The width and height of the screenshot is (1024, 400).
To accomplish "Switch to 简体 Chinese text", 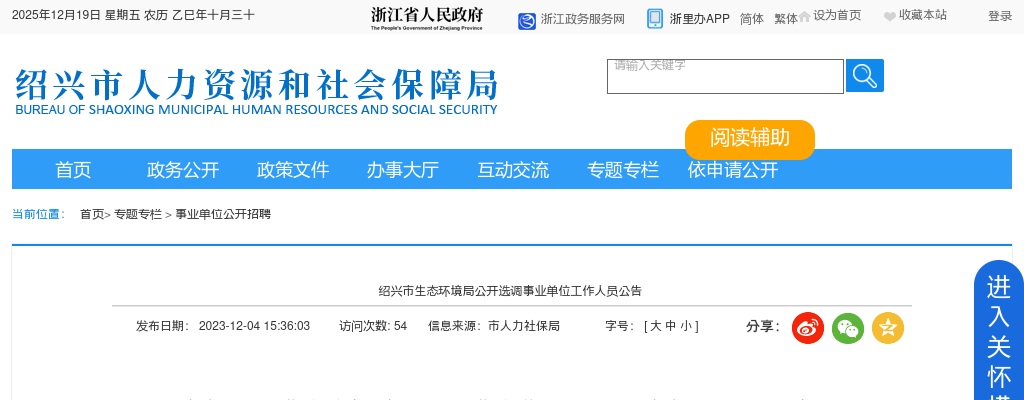I will (752, 19).
